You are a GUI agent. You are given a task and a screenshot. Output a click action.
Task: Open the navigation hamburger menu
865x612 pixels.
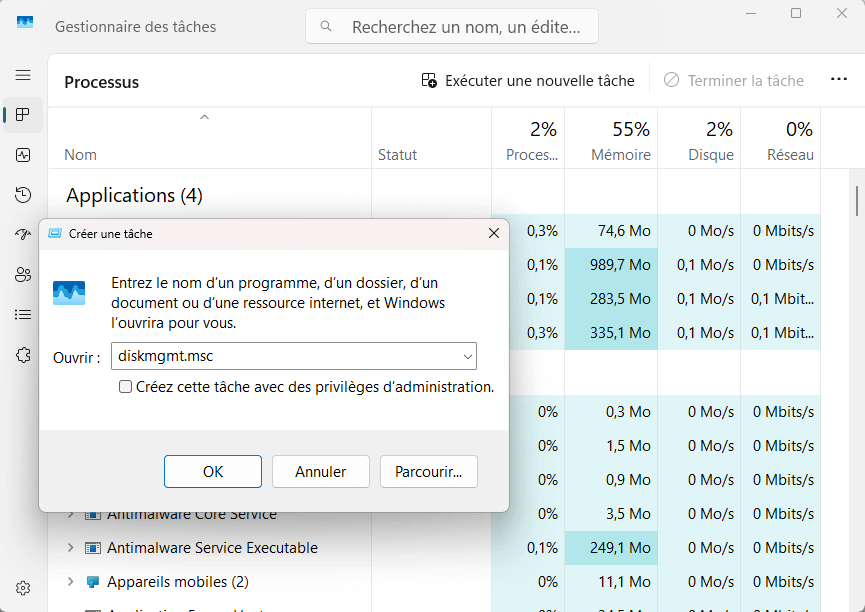22,75
